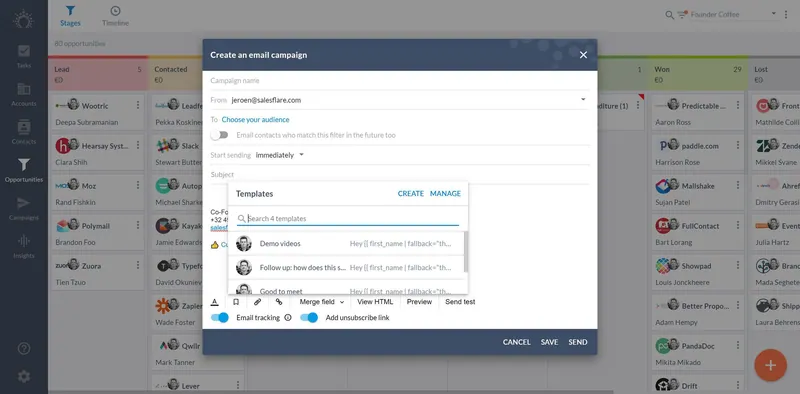Click the Email tracking info icon
Screen dimensions: 800x394
[x=288, y=317]
